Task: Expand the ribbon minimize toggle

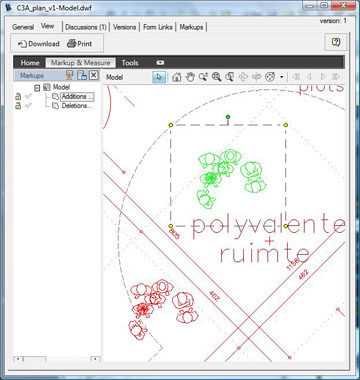Action: pyautogui.click(x=160, y=63)
